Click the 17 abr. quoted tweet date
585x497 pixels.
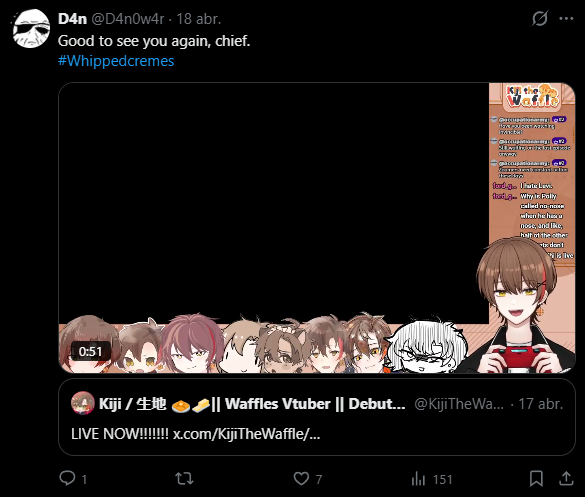click(x=541, y=404)
